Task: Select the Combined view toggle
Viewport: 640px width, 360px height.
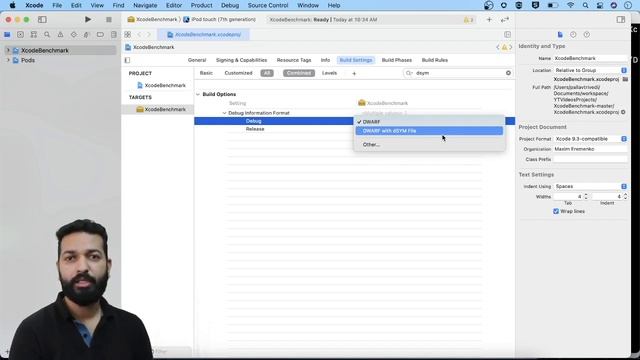Action: click(x=299, y=73)
